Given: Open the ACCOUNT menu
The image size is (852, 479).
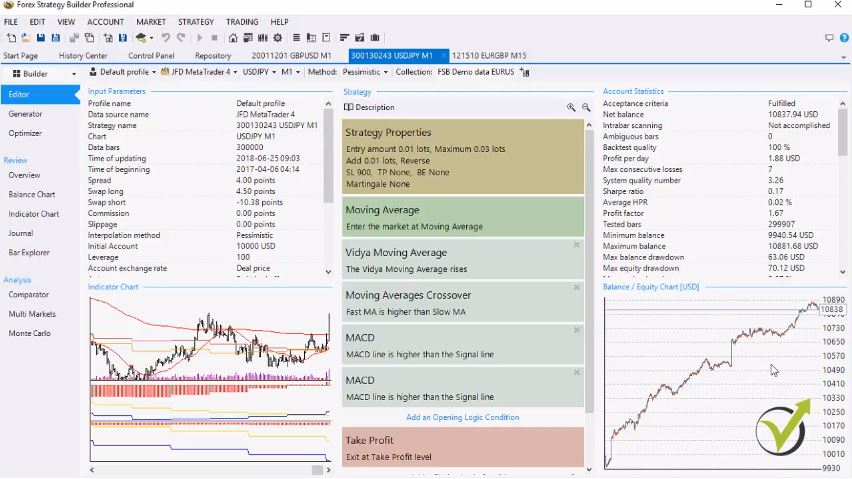Looking at the screenshot, I should point(105,22).
